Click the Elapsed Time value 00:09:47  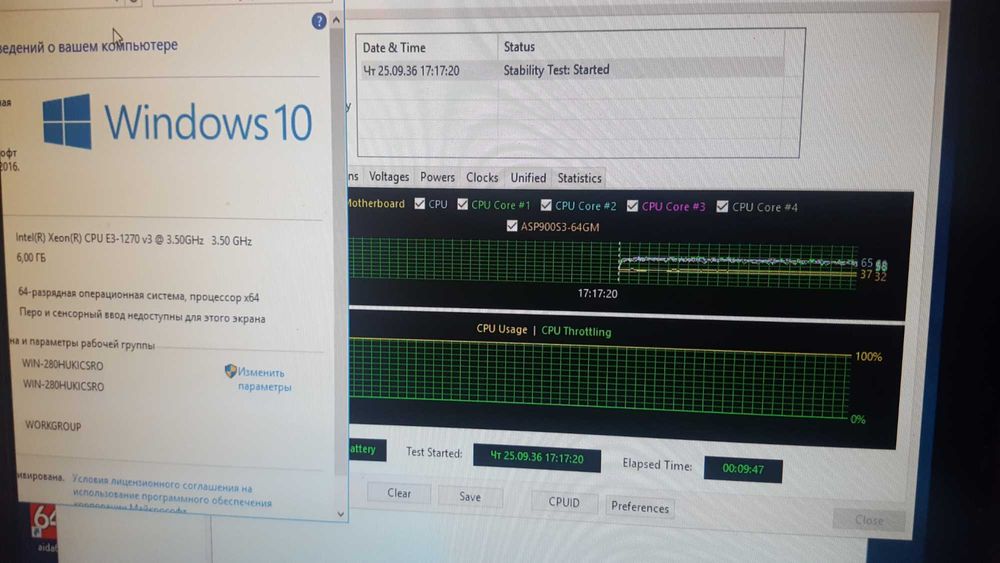pyautogui.click(x=743, y=469)
